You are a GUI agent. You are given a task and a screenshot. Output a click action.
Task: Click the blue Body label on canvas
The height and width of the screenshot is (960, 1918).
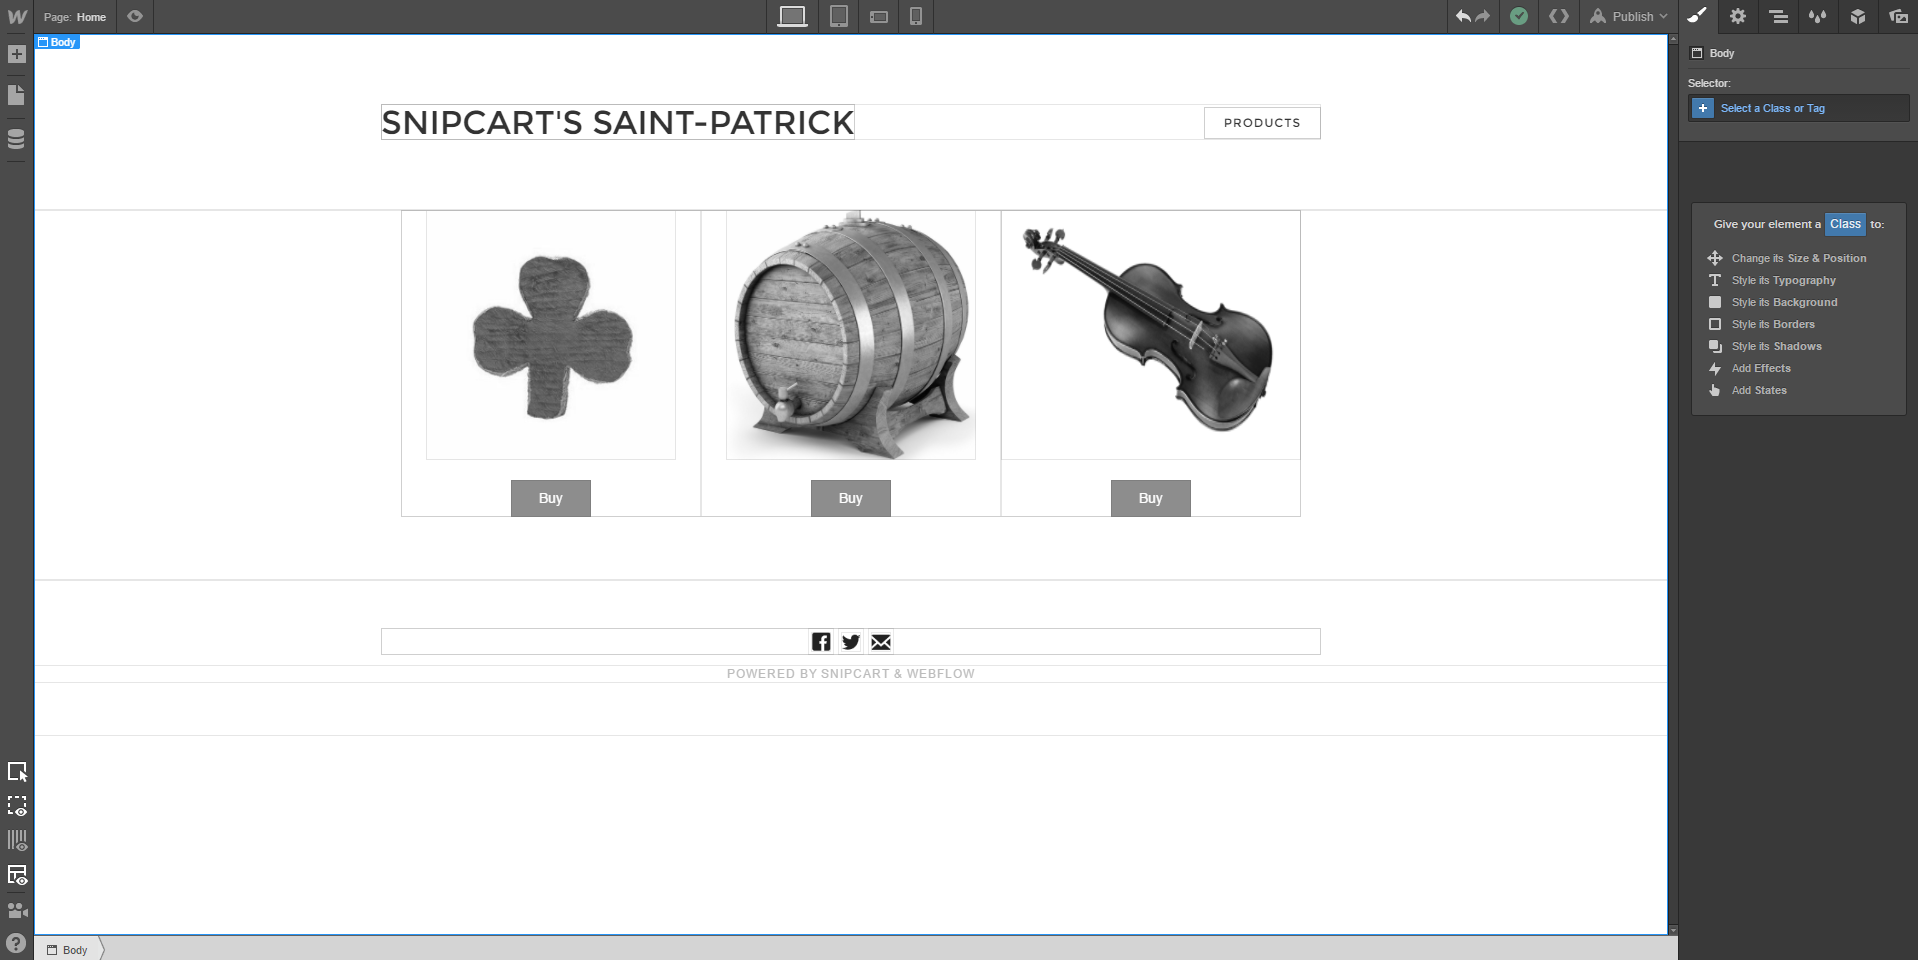pos(57,42)
